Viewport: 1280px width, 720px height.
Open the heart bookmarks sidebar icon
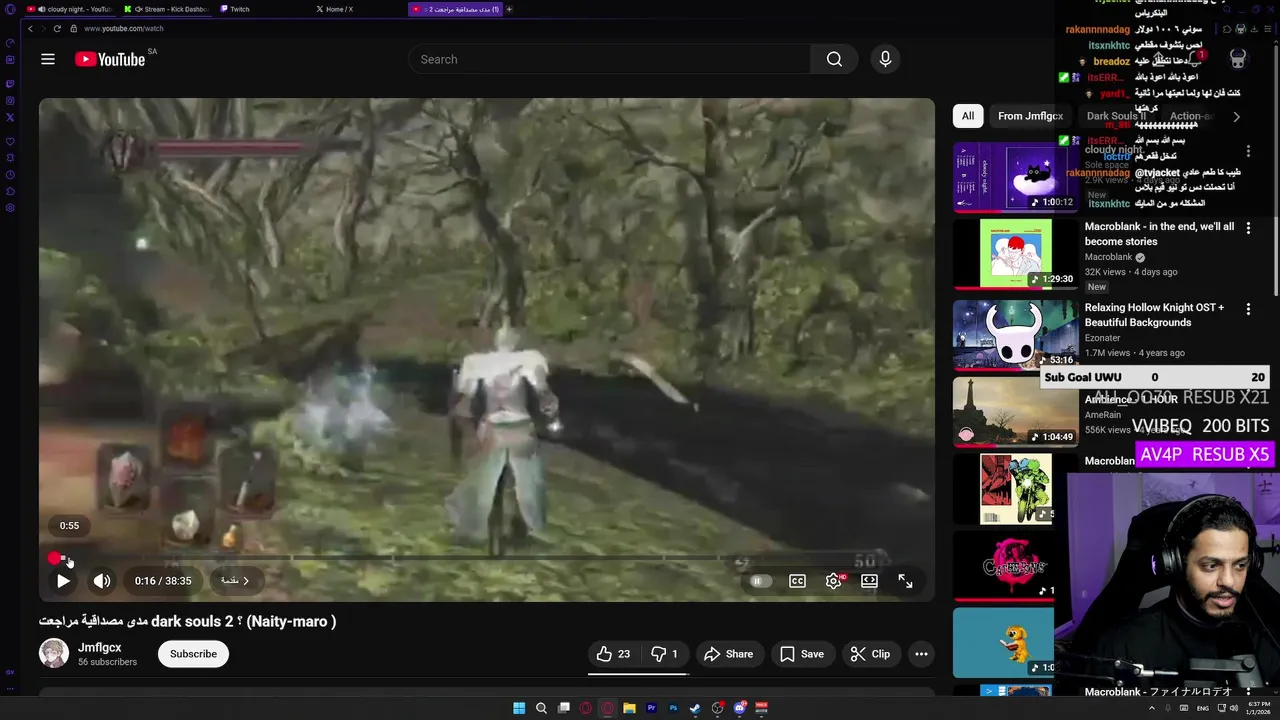pos(10,142)
